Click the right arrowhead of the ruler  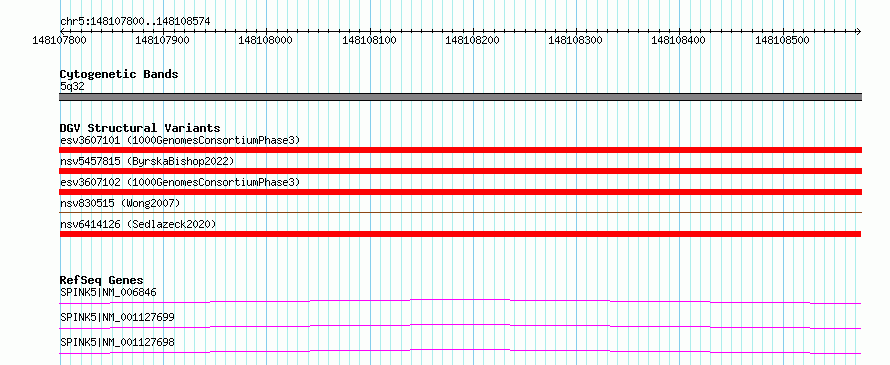pos(858,31)
